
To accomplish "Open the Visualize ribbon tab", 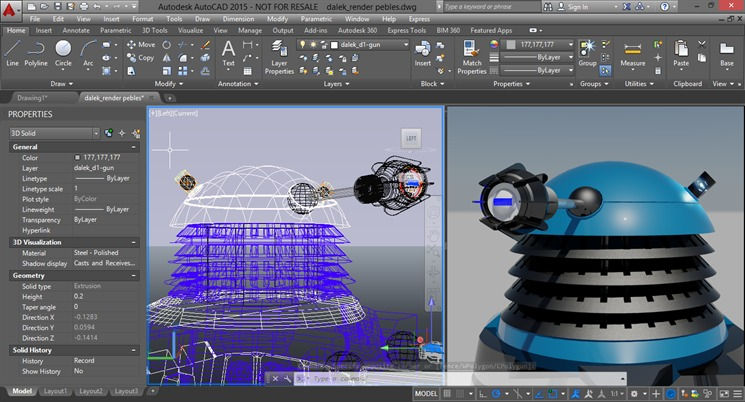I will pos(191,30).
